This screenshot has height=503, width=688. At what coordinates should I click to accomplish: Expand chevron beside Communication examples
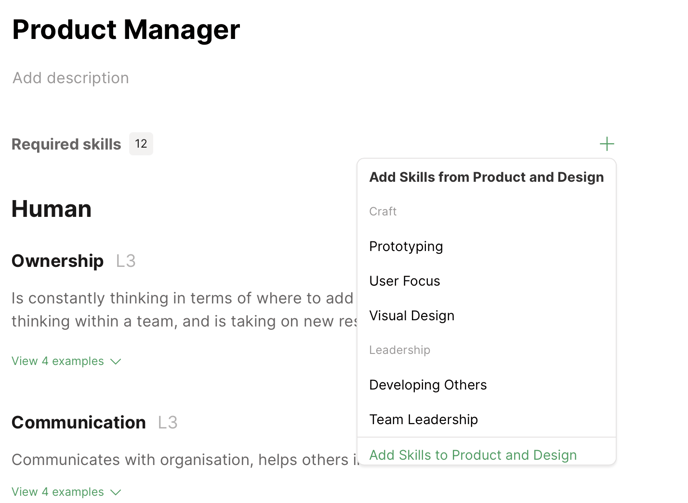[x=116, y=493]
